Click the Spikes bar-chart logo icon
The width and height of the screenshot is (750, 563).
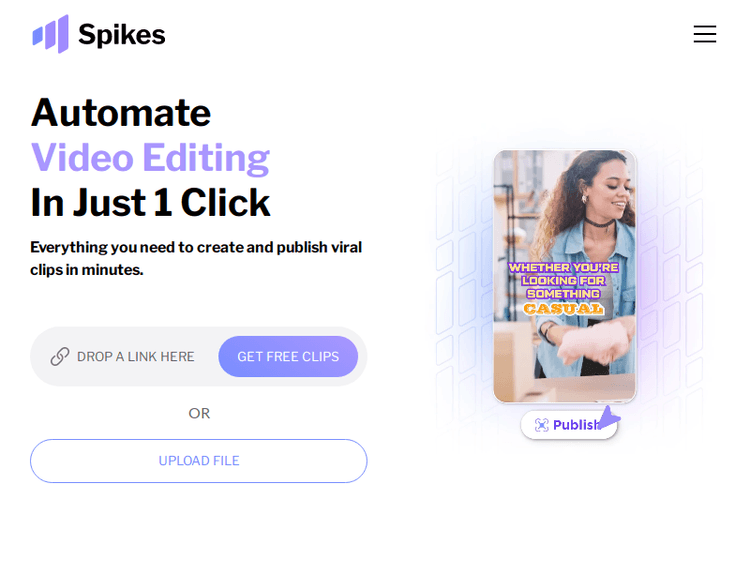(x=51, y=34)
